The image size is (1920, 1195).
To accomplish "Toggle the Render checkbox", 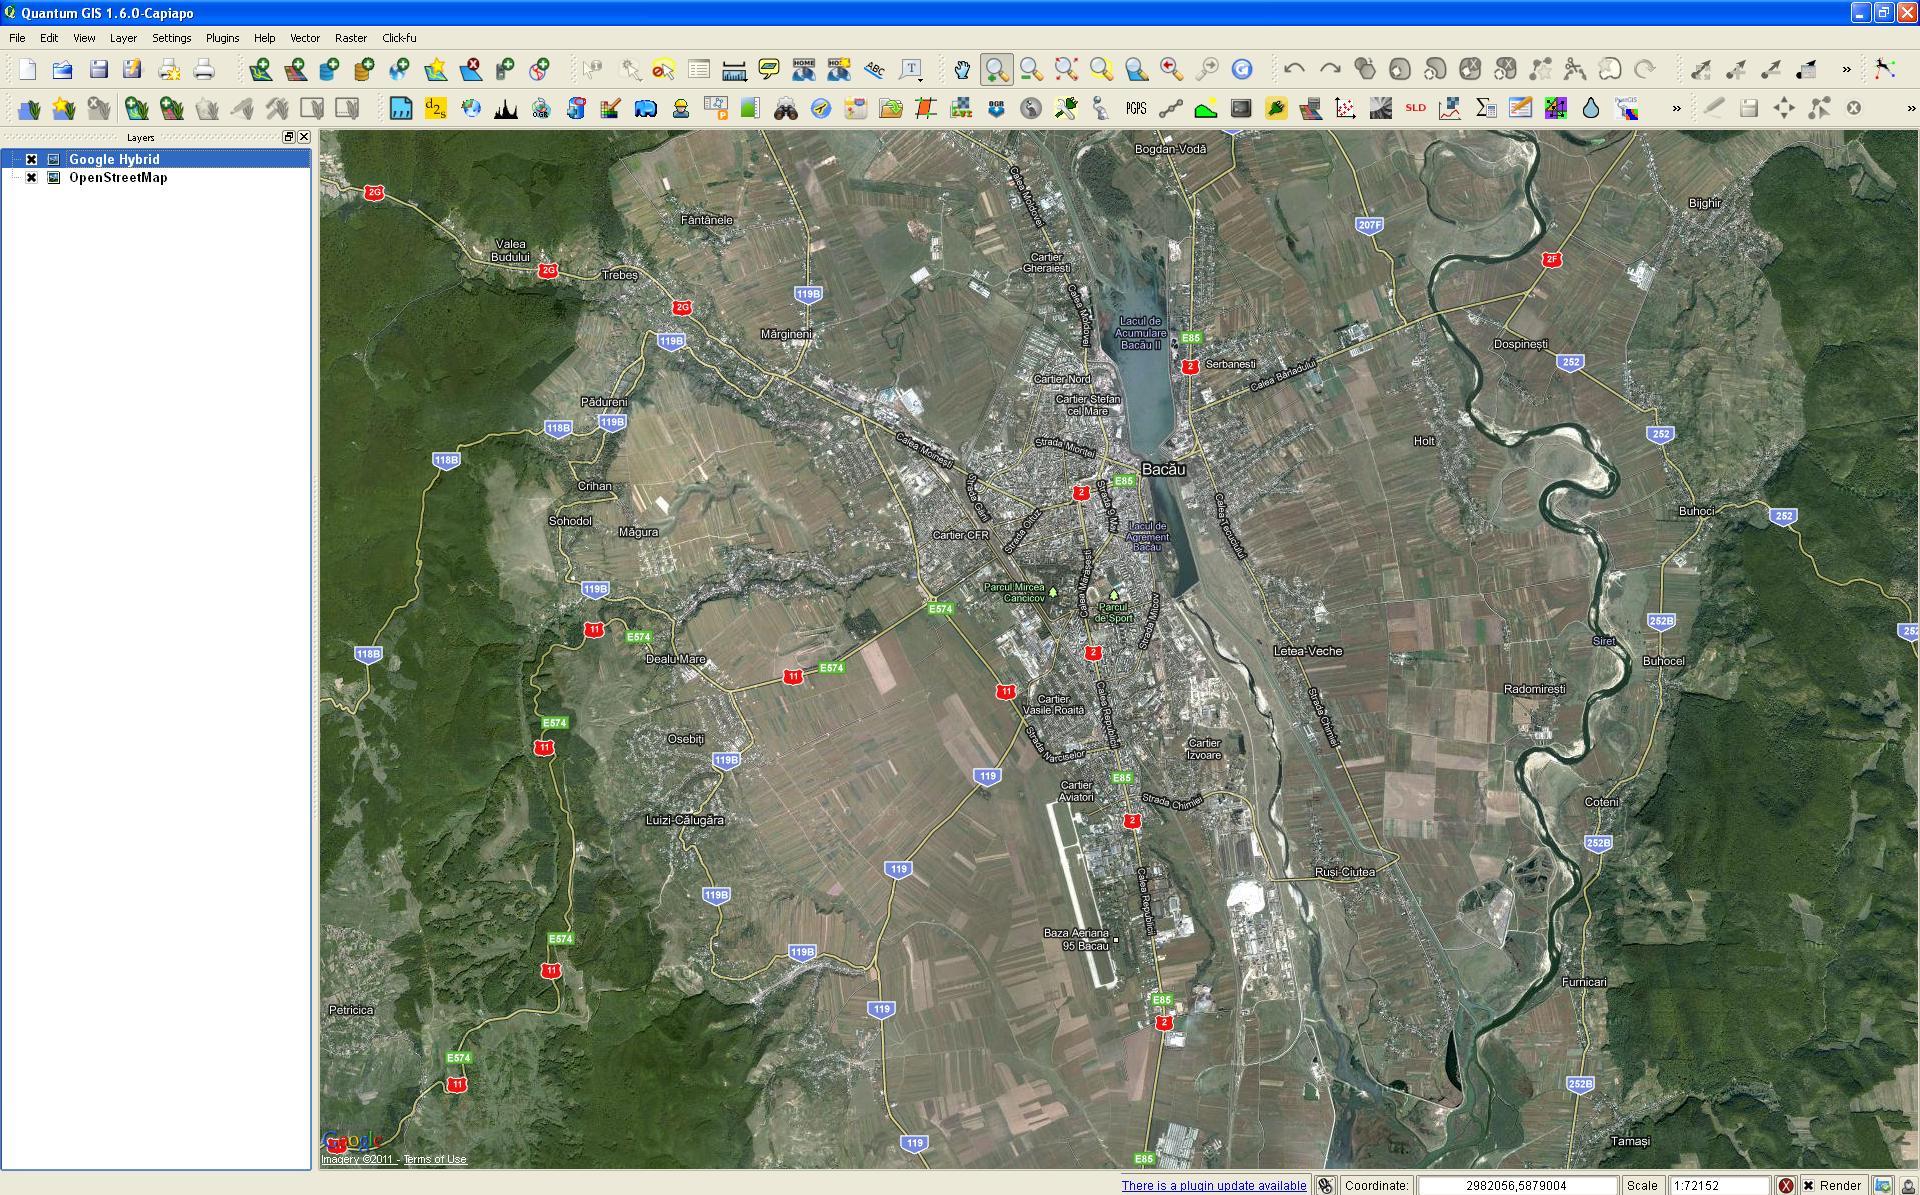I will (x=1808, y=1186).
